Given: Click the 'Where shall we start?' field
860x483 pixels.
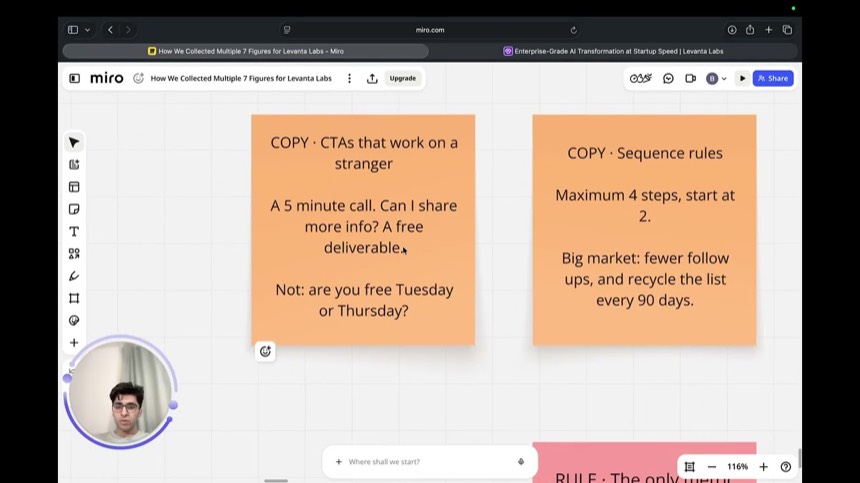Looking at the screenshot, I should (x=429, y=462).
